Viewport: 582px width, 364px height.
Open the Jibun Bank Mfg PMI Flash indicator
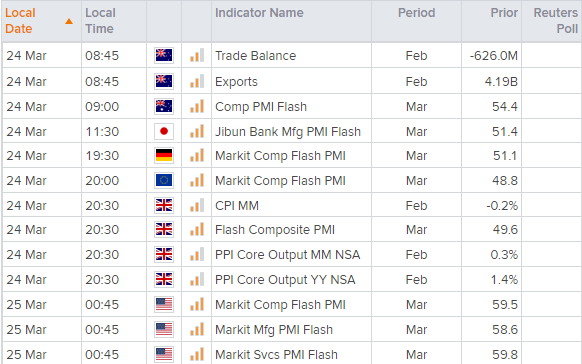pos(288,132)
